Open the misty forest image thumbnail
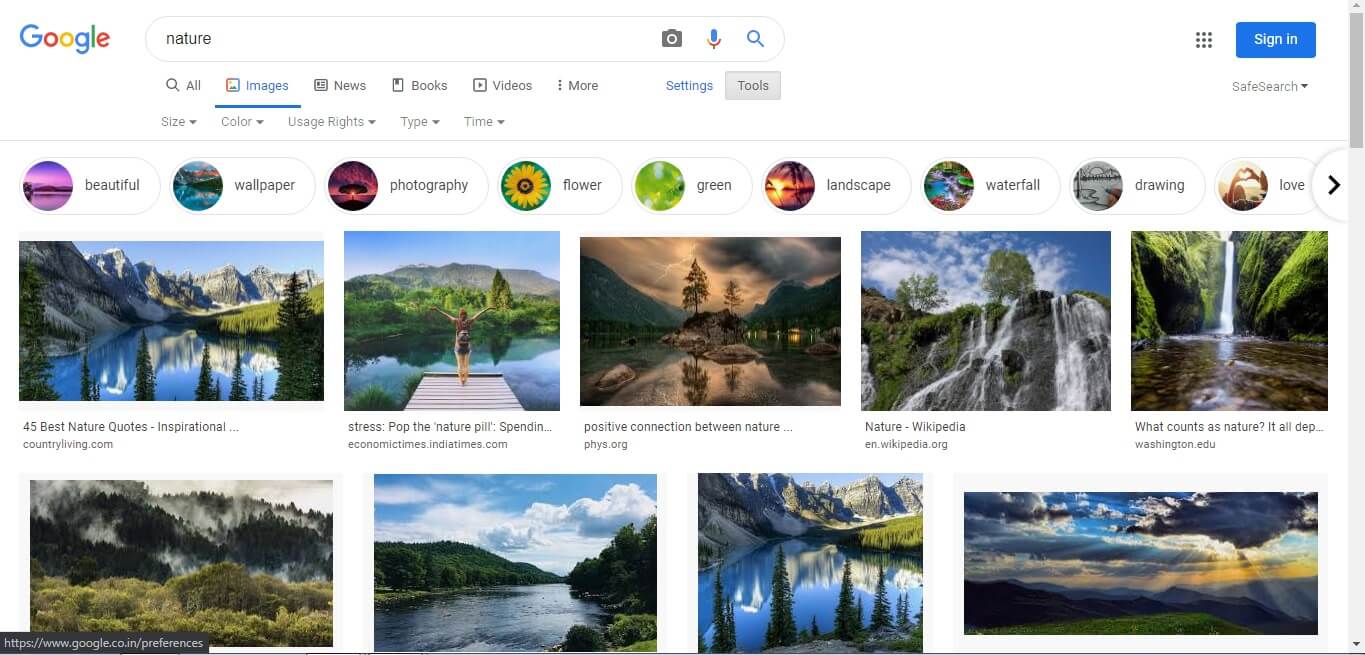Screen dimensions: 1365x655 pos(180,563)
